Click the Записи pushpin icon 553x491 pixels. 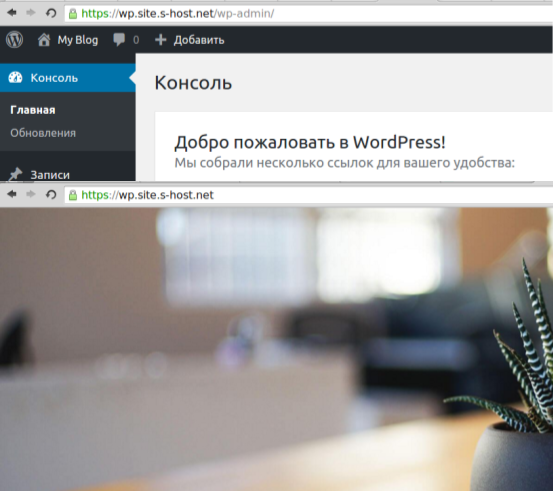coord(15,174)
